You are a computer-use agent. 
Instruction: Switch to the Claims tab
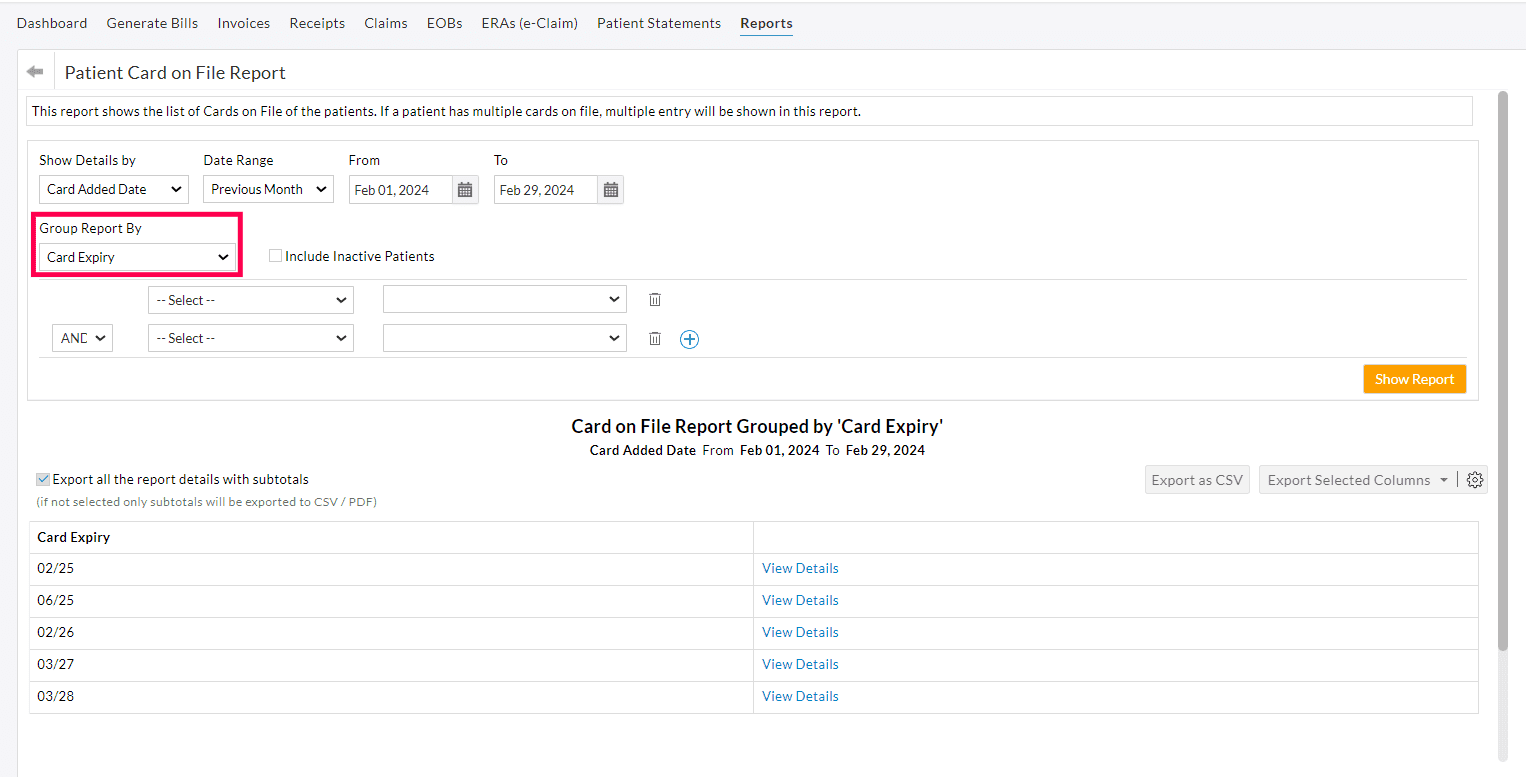click(386, 22)
